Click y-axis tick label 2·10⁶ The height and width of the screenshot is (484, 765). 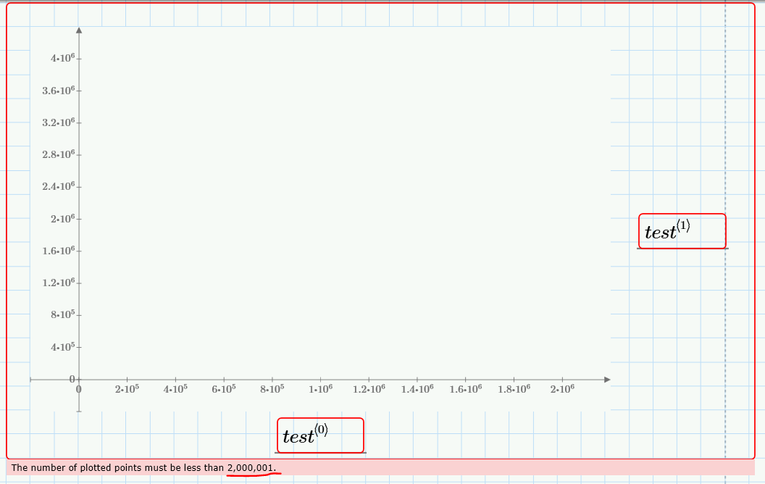(62, 219)
